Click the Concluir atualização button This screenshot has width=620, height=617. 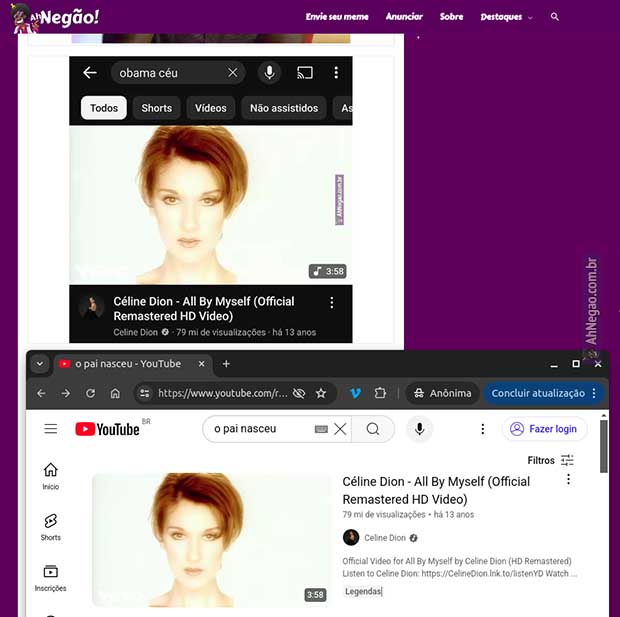pyautogui.click(x=544, y=393)
